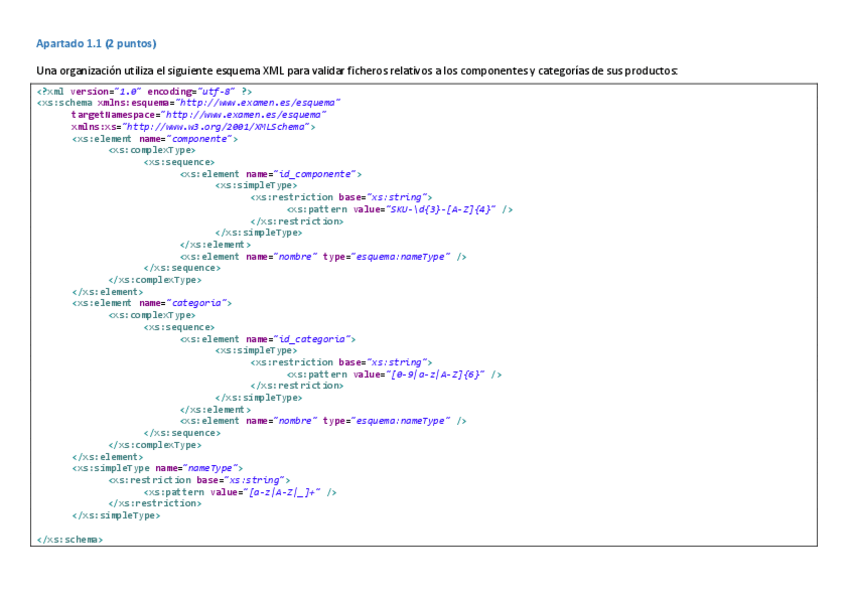
Task: Select the element declaration named "componente"
Action: tap(155, 139)
